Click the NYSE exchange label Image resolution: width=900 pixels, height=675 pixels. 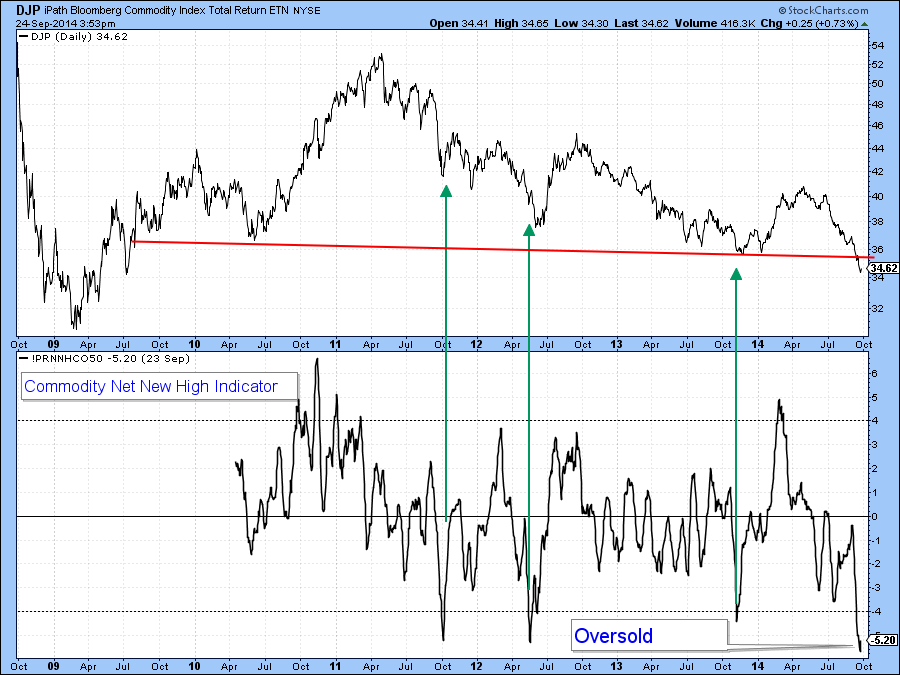[307, 10]
